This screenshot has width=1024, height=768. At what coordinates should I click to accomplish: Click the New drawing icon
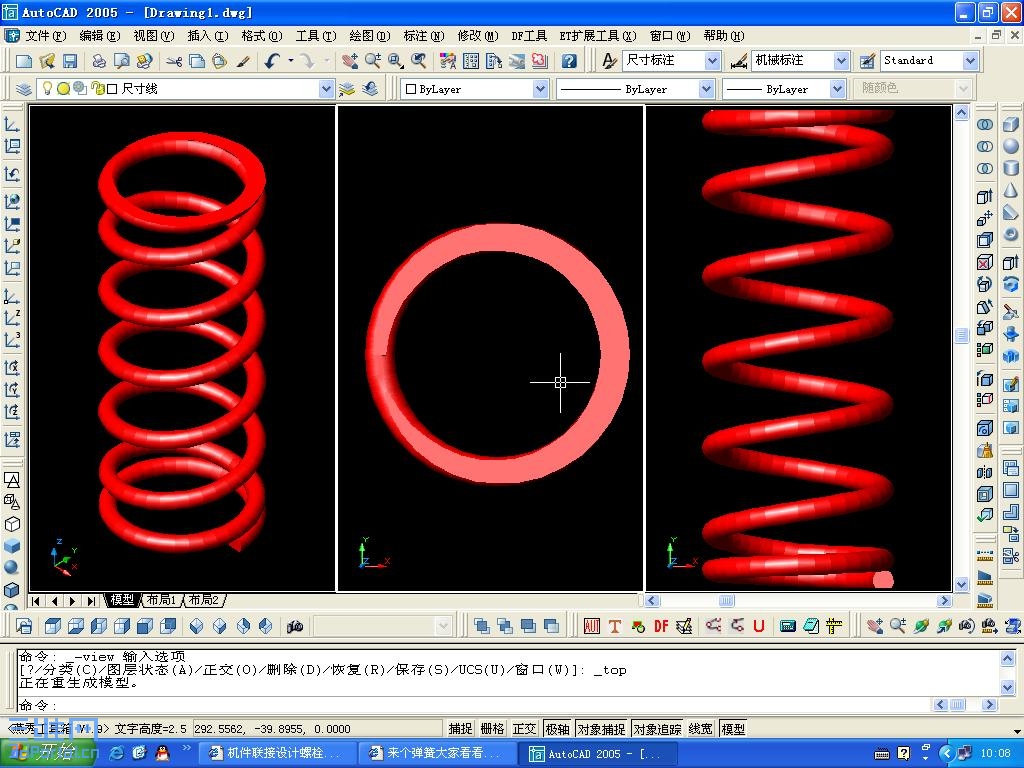tap(24, 61)
